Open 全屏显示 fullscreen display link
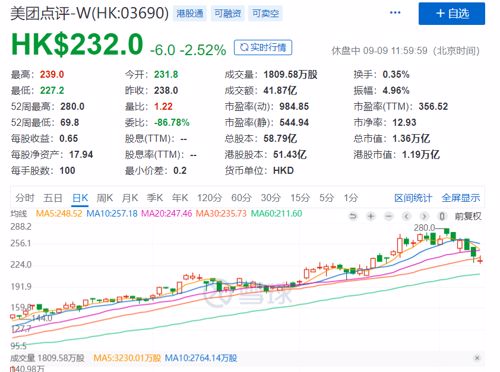Screen dimensions: 500x372 click(461, 198)
